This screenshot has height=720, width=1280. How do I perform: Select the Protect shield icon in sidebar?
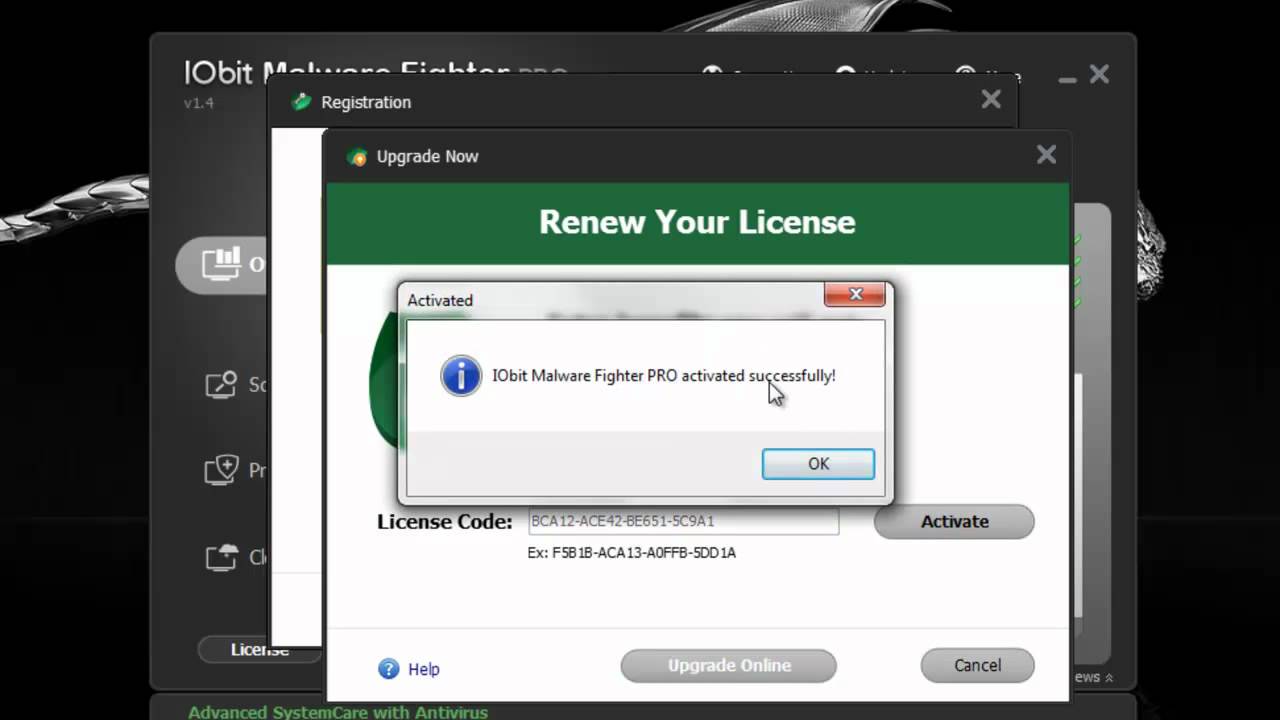coord(221,470)
